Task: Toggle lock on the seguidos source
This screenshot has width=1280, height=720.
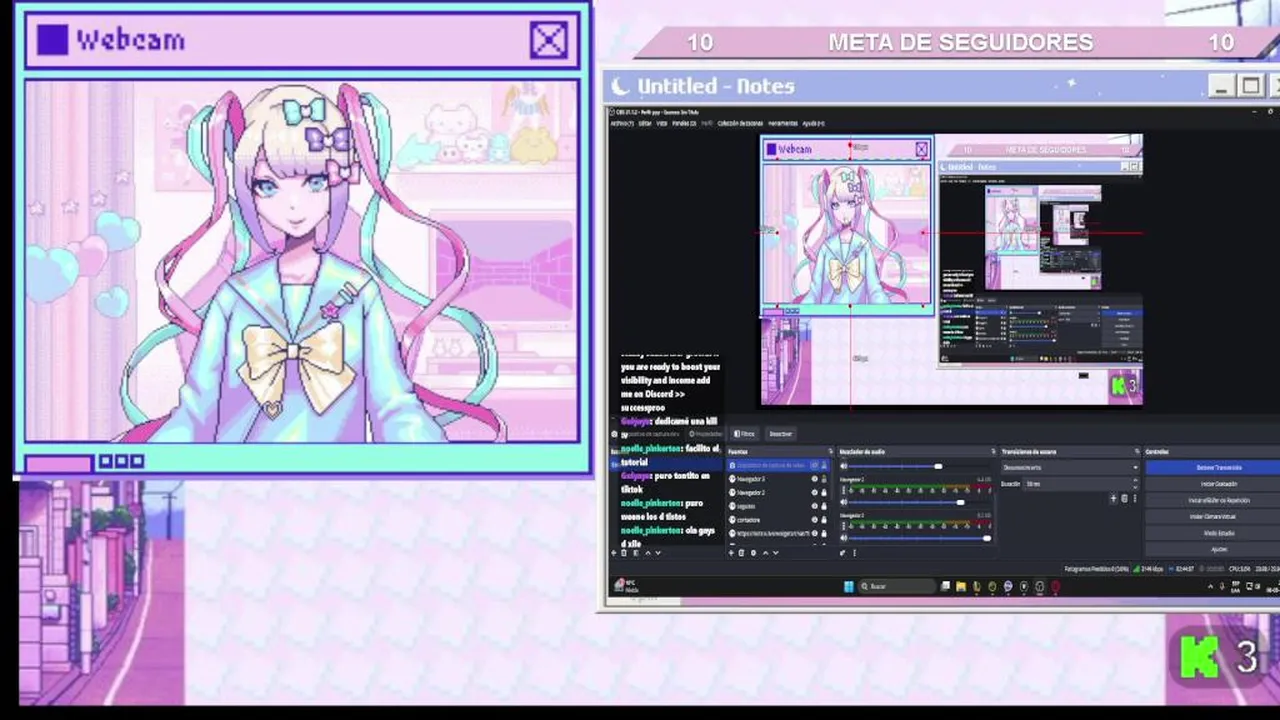Action: pos(824,506)
